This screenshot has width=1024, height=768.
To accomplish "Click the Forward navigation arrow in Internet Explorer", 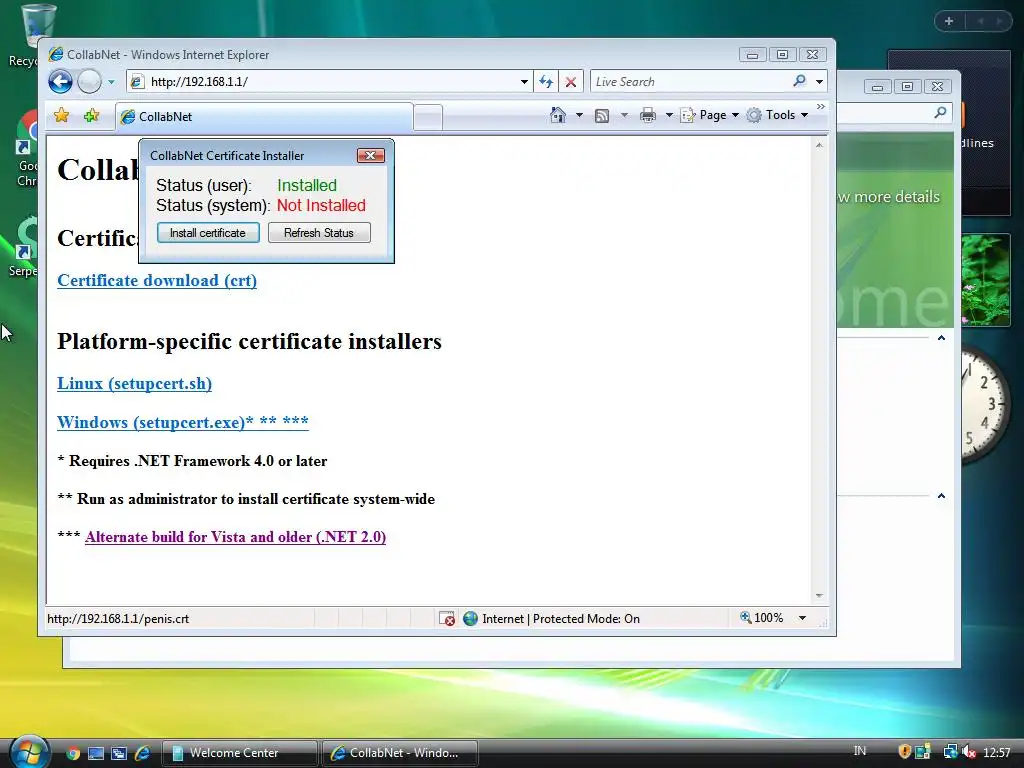I will coord(89,82).
